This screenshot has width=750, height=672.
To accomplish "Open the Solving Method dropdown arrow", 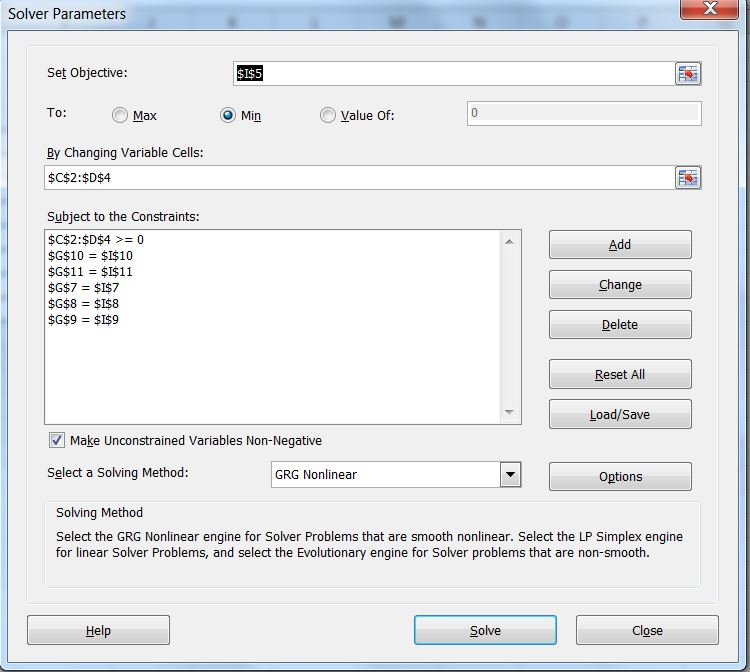I will coord(510,474).
